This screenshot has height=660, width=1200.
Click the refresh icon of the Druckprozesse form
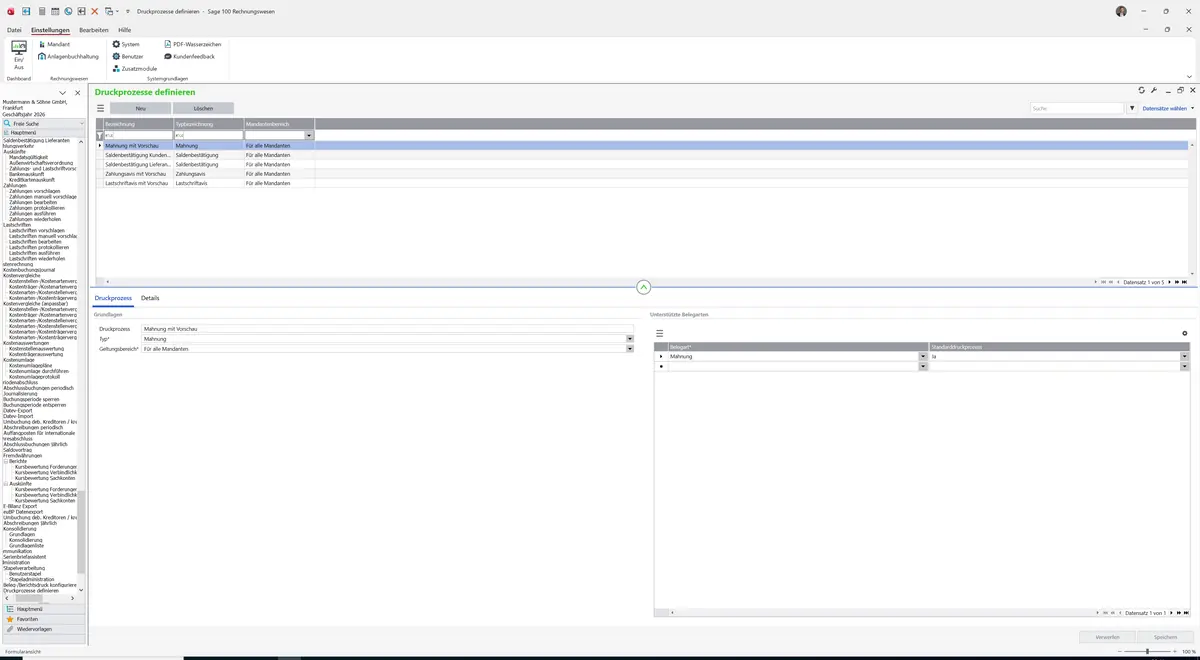coord(1142,90)
